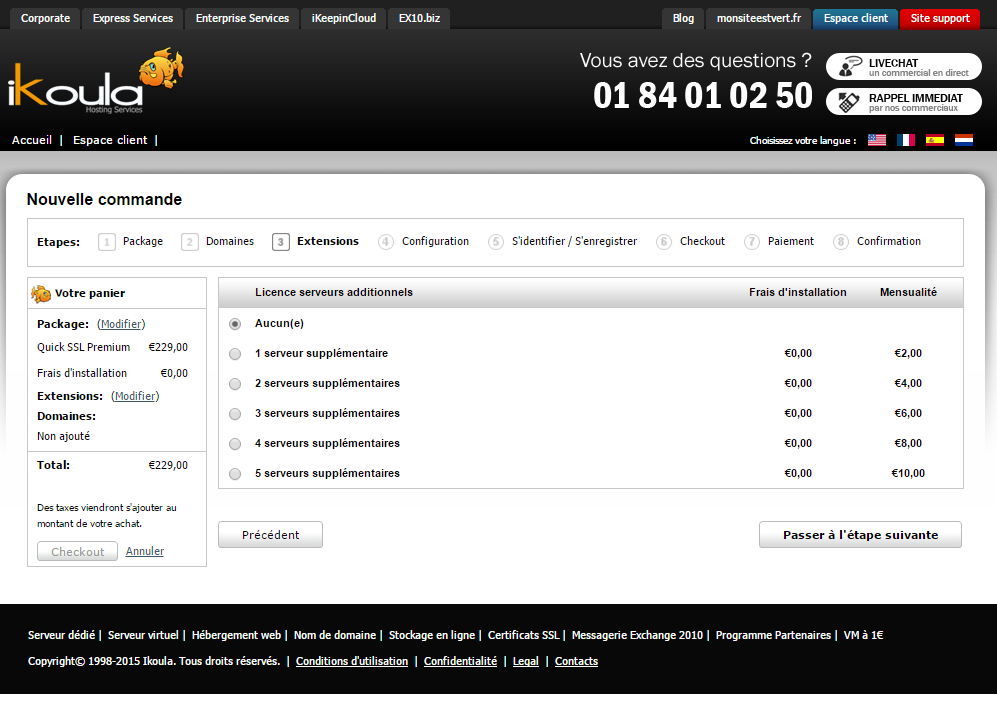Switch language using the French flag
The width and height of the screenshot is (997, 707).
point(906,140)
